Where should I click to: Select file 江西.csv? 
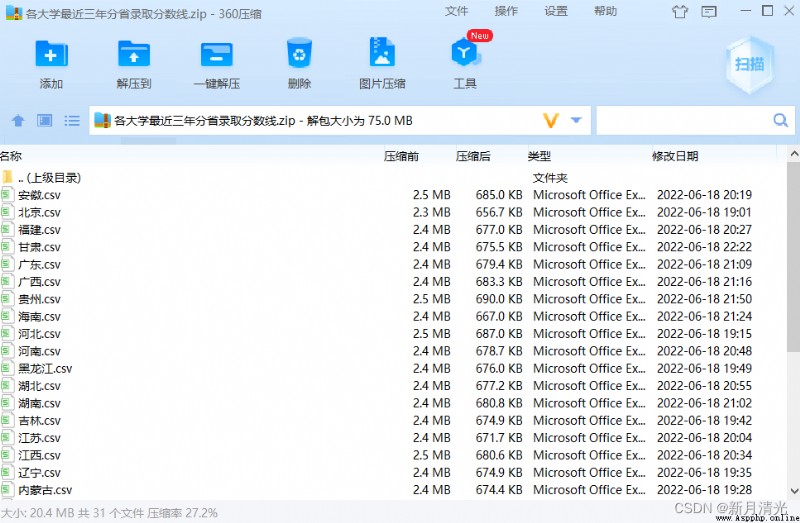pyautogui.click(x=393, y=455)
